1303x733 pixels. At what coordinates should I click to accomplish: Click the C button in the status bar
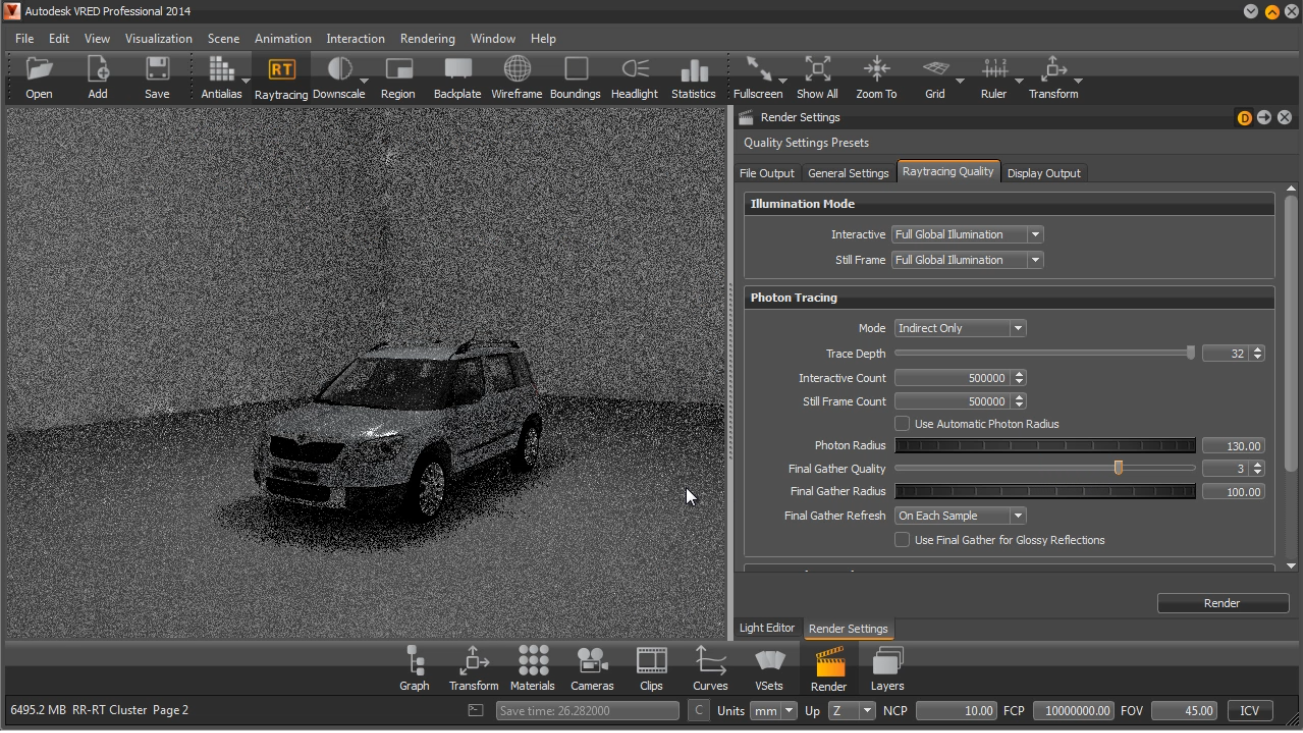point(699,711)
